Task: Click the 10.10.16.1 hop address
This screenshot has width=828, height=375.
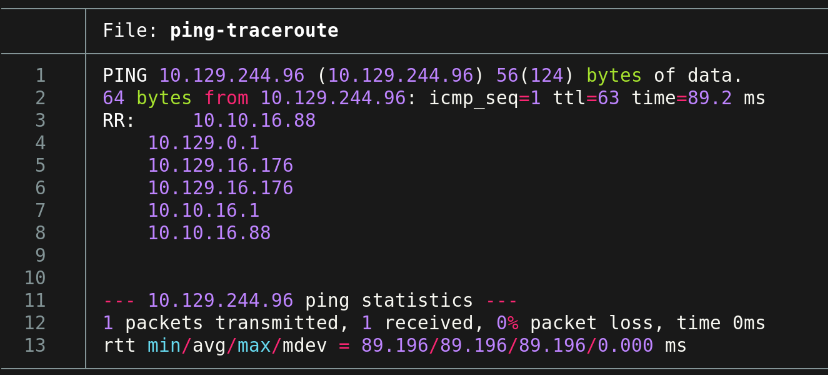Action: [x=204, y=211]
